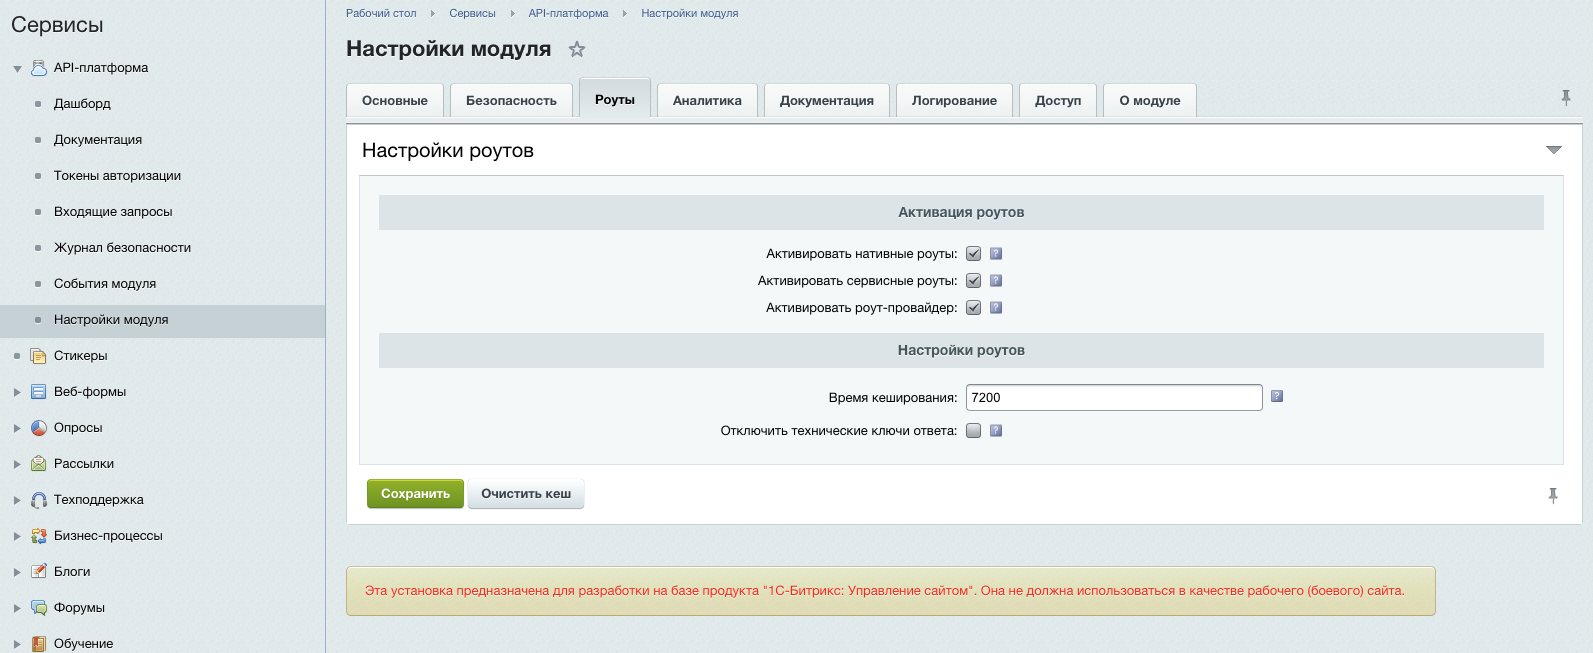1593x653 pixels.
Task: Go to API-платформа breadcrumb link
Action: 568,13
